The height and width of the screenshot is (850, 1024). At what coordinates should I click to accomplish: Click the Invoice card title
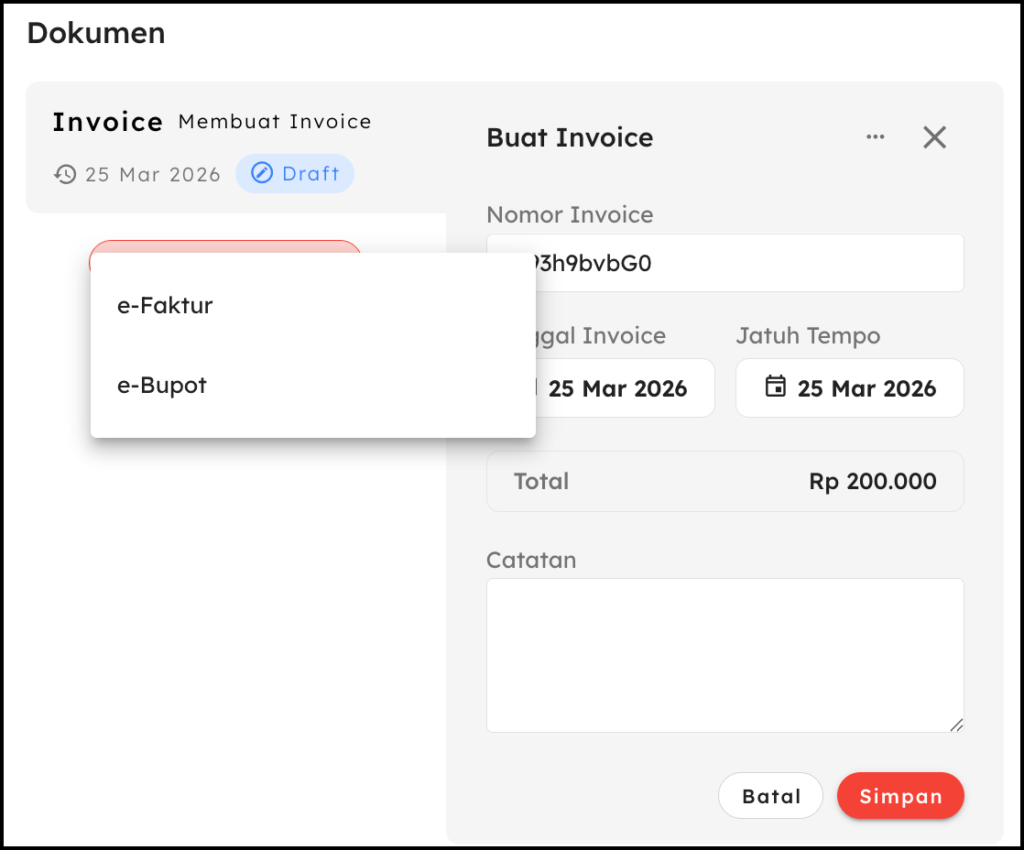click(107, 122)
